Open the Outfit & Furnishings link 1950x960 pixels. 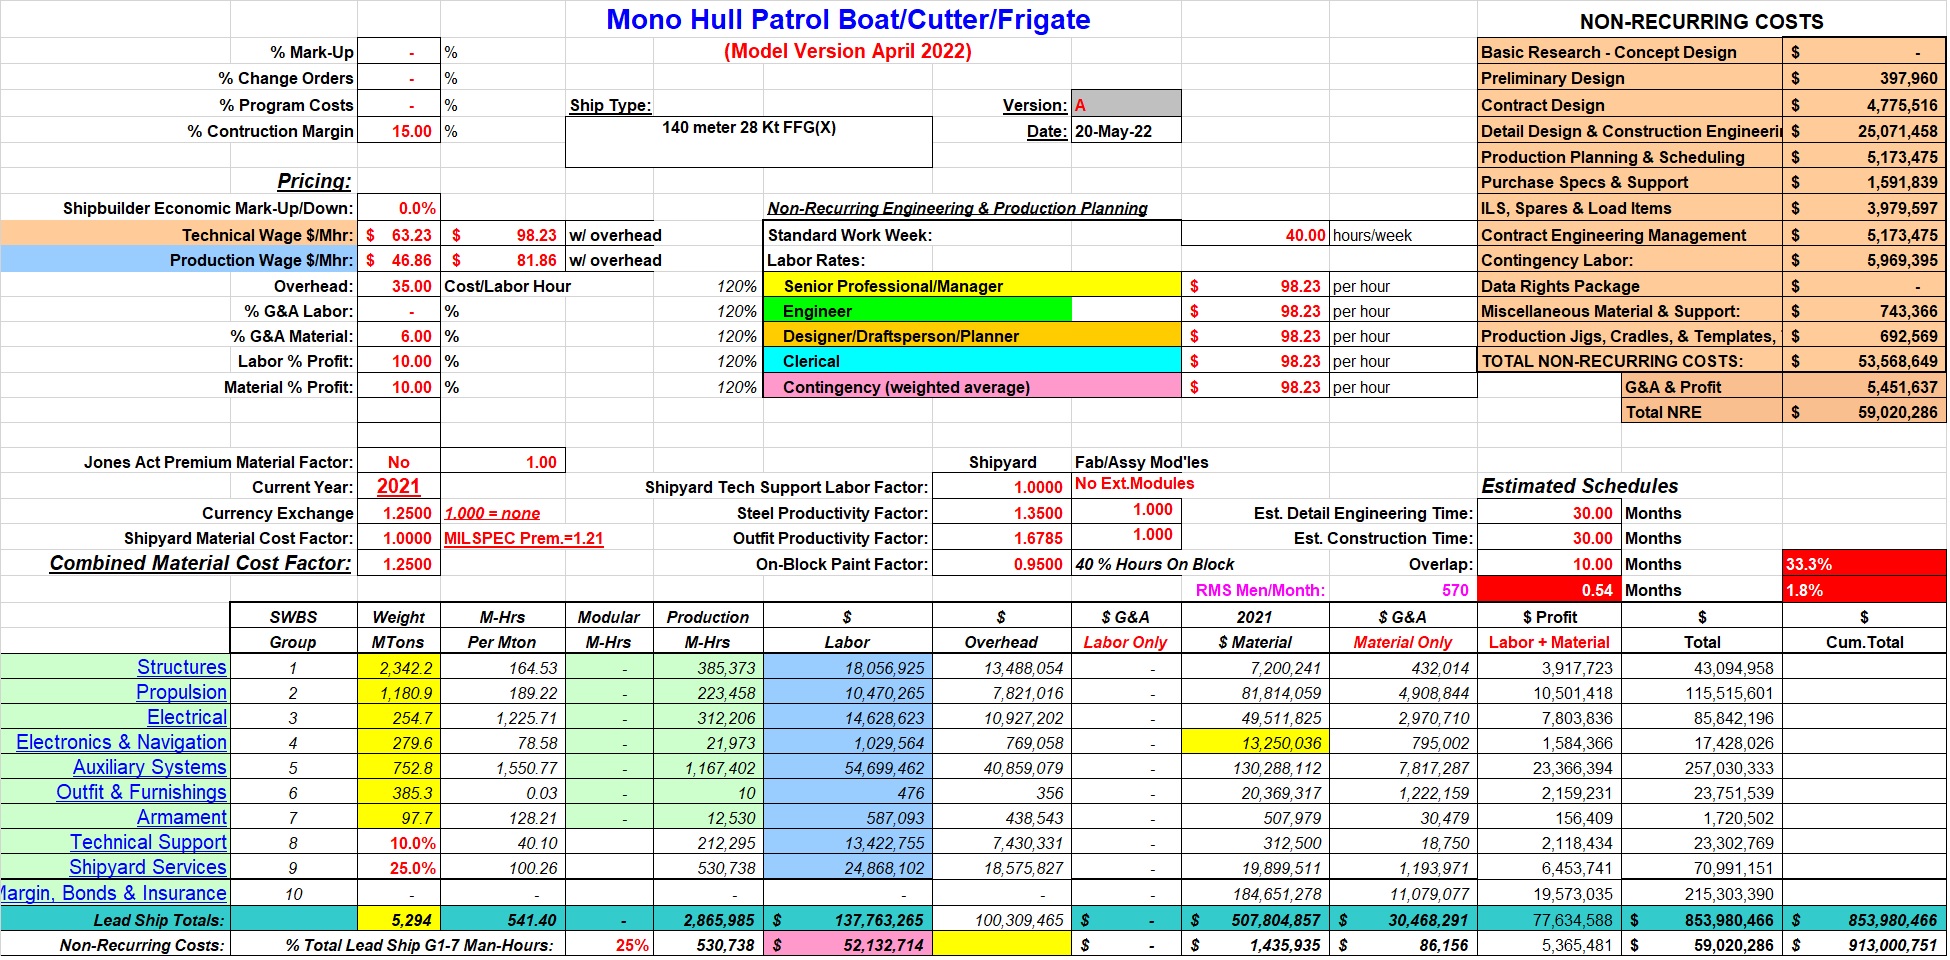point(142,792)
